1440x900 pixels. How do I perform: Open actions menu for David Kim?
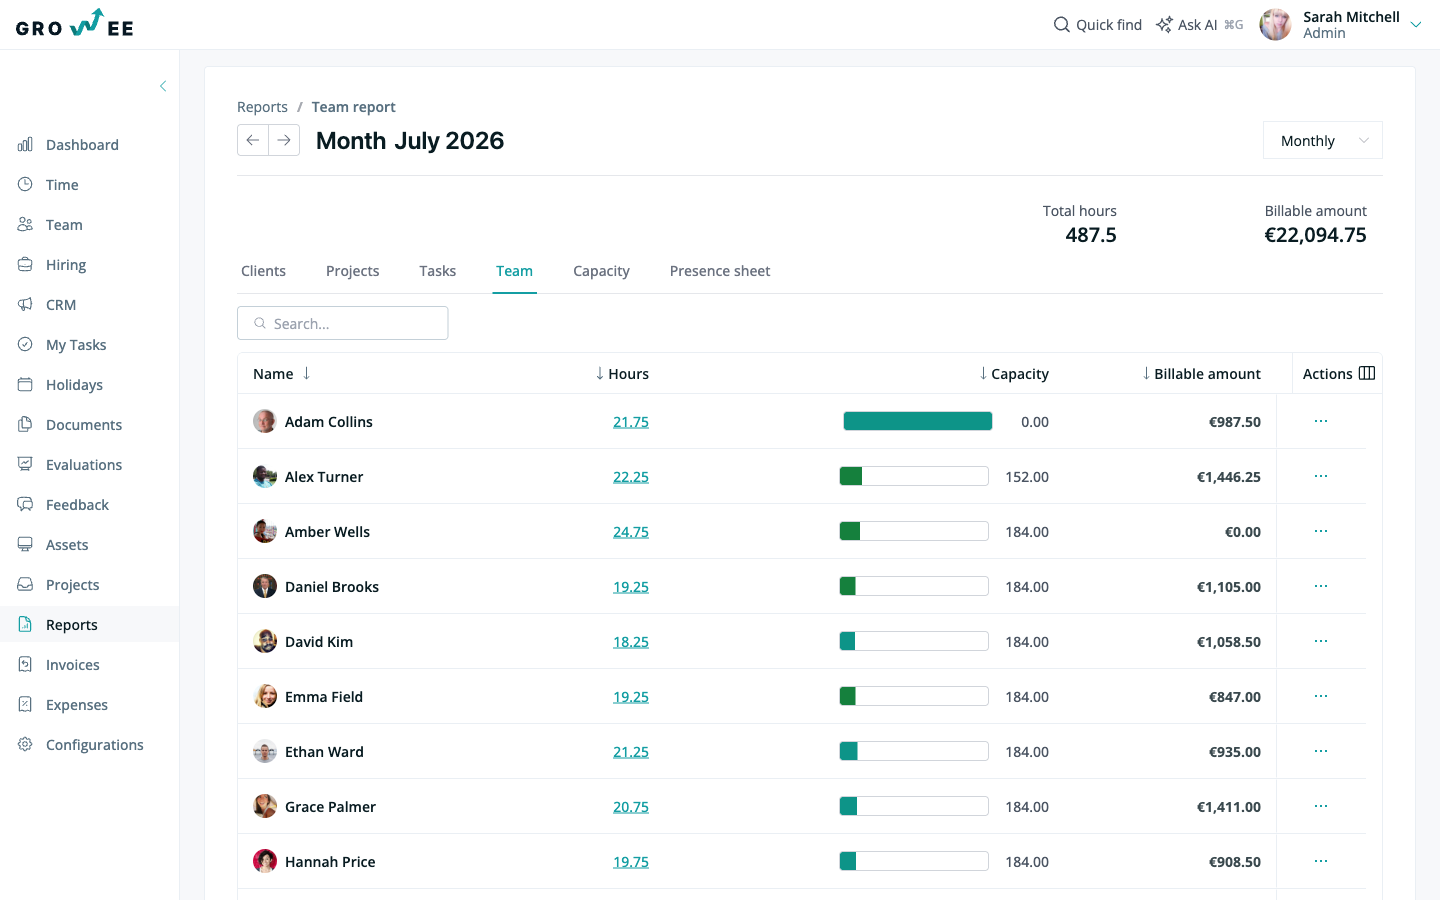tap(1321, 641)
